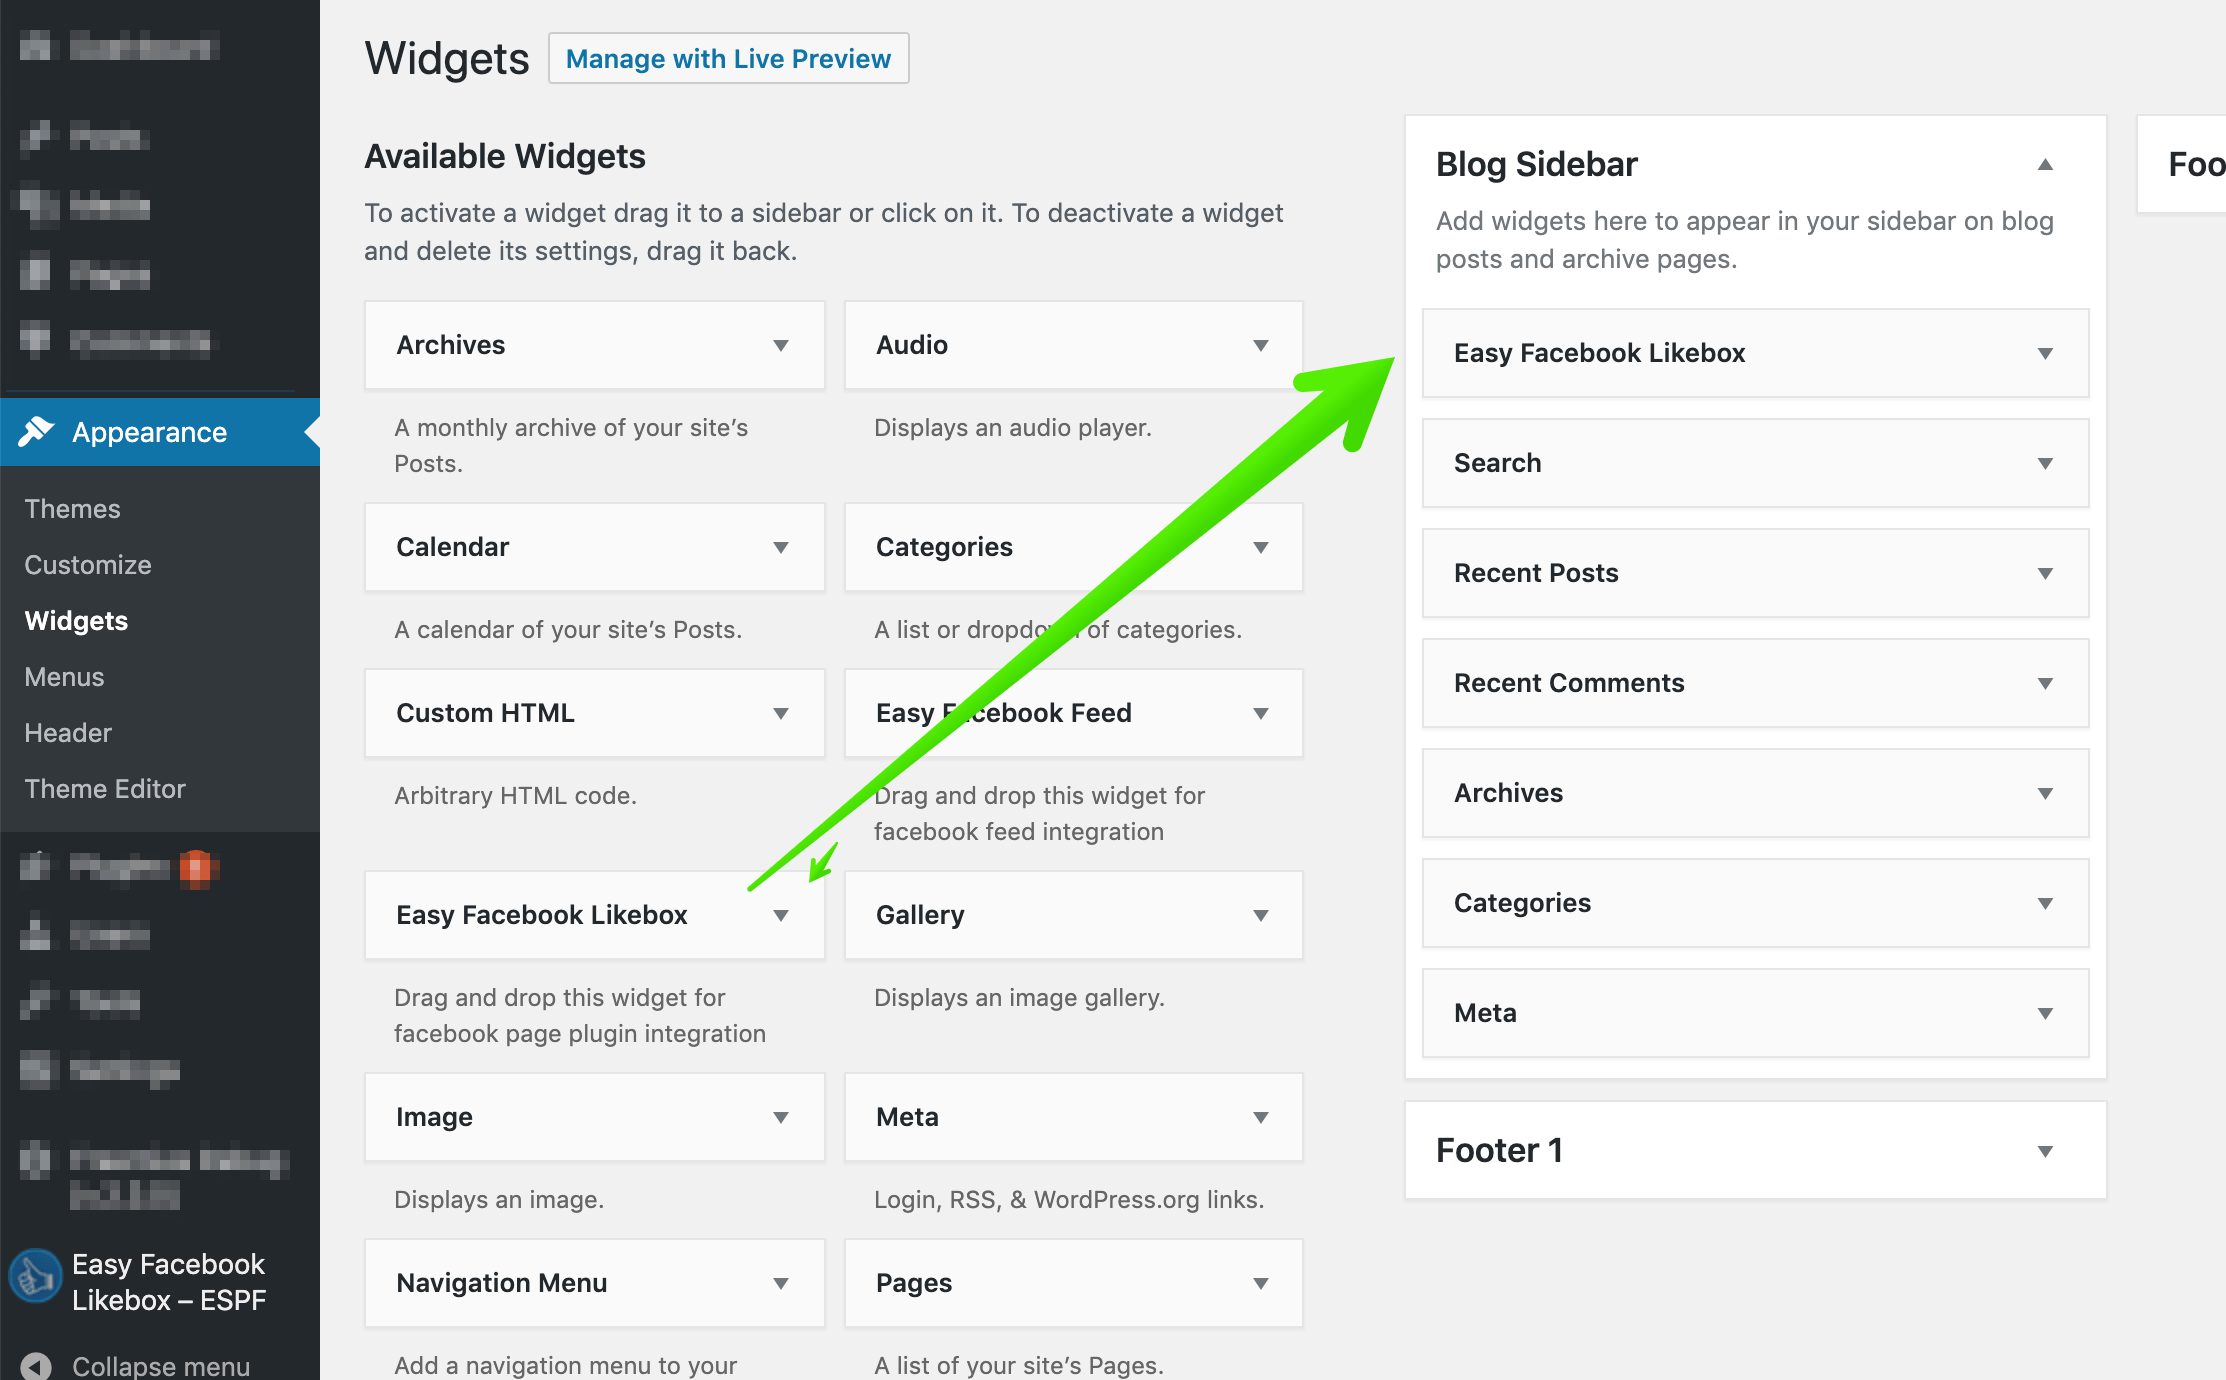Image resolution: width=2226 pixels, height=1380 pixels.
Task: Open the Theme Editor menu item
Action: [105, 788]
